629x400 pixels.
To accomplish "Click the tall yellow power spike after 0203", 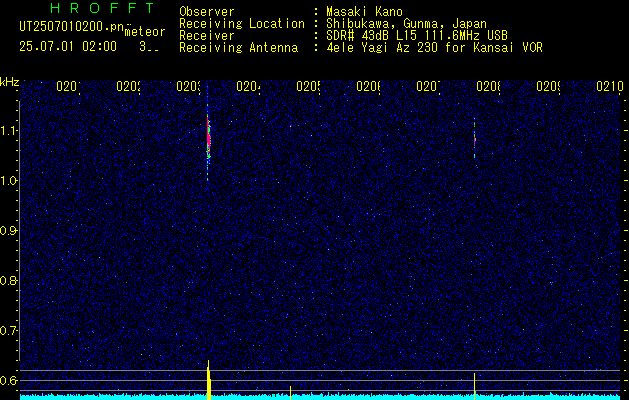I will point(209,379).
